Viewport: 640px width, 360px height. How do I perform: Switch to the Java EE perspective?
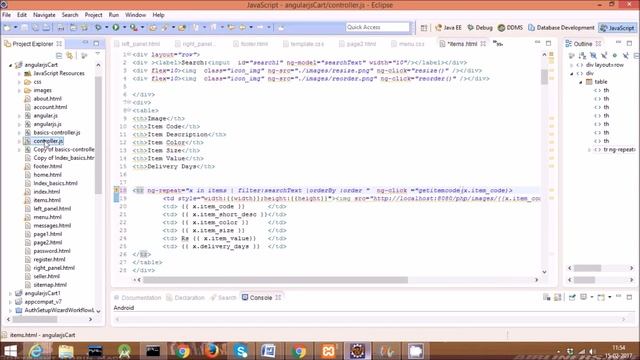pos(448,28)
